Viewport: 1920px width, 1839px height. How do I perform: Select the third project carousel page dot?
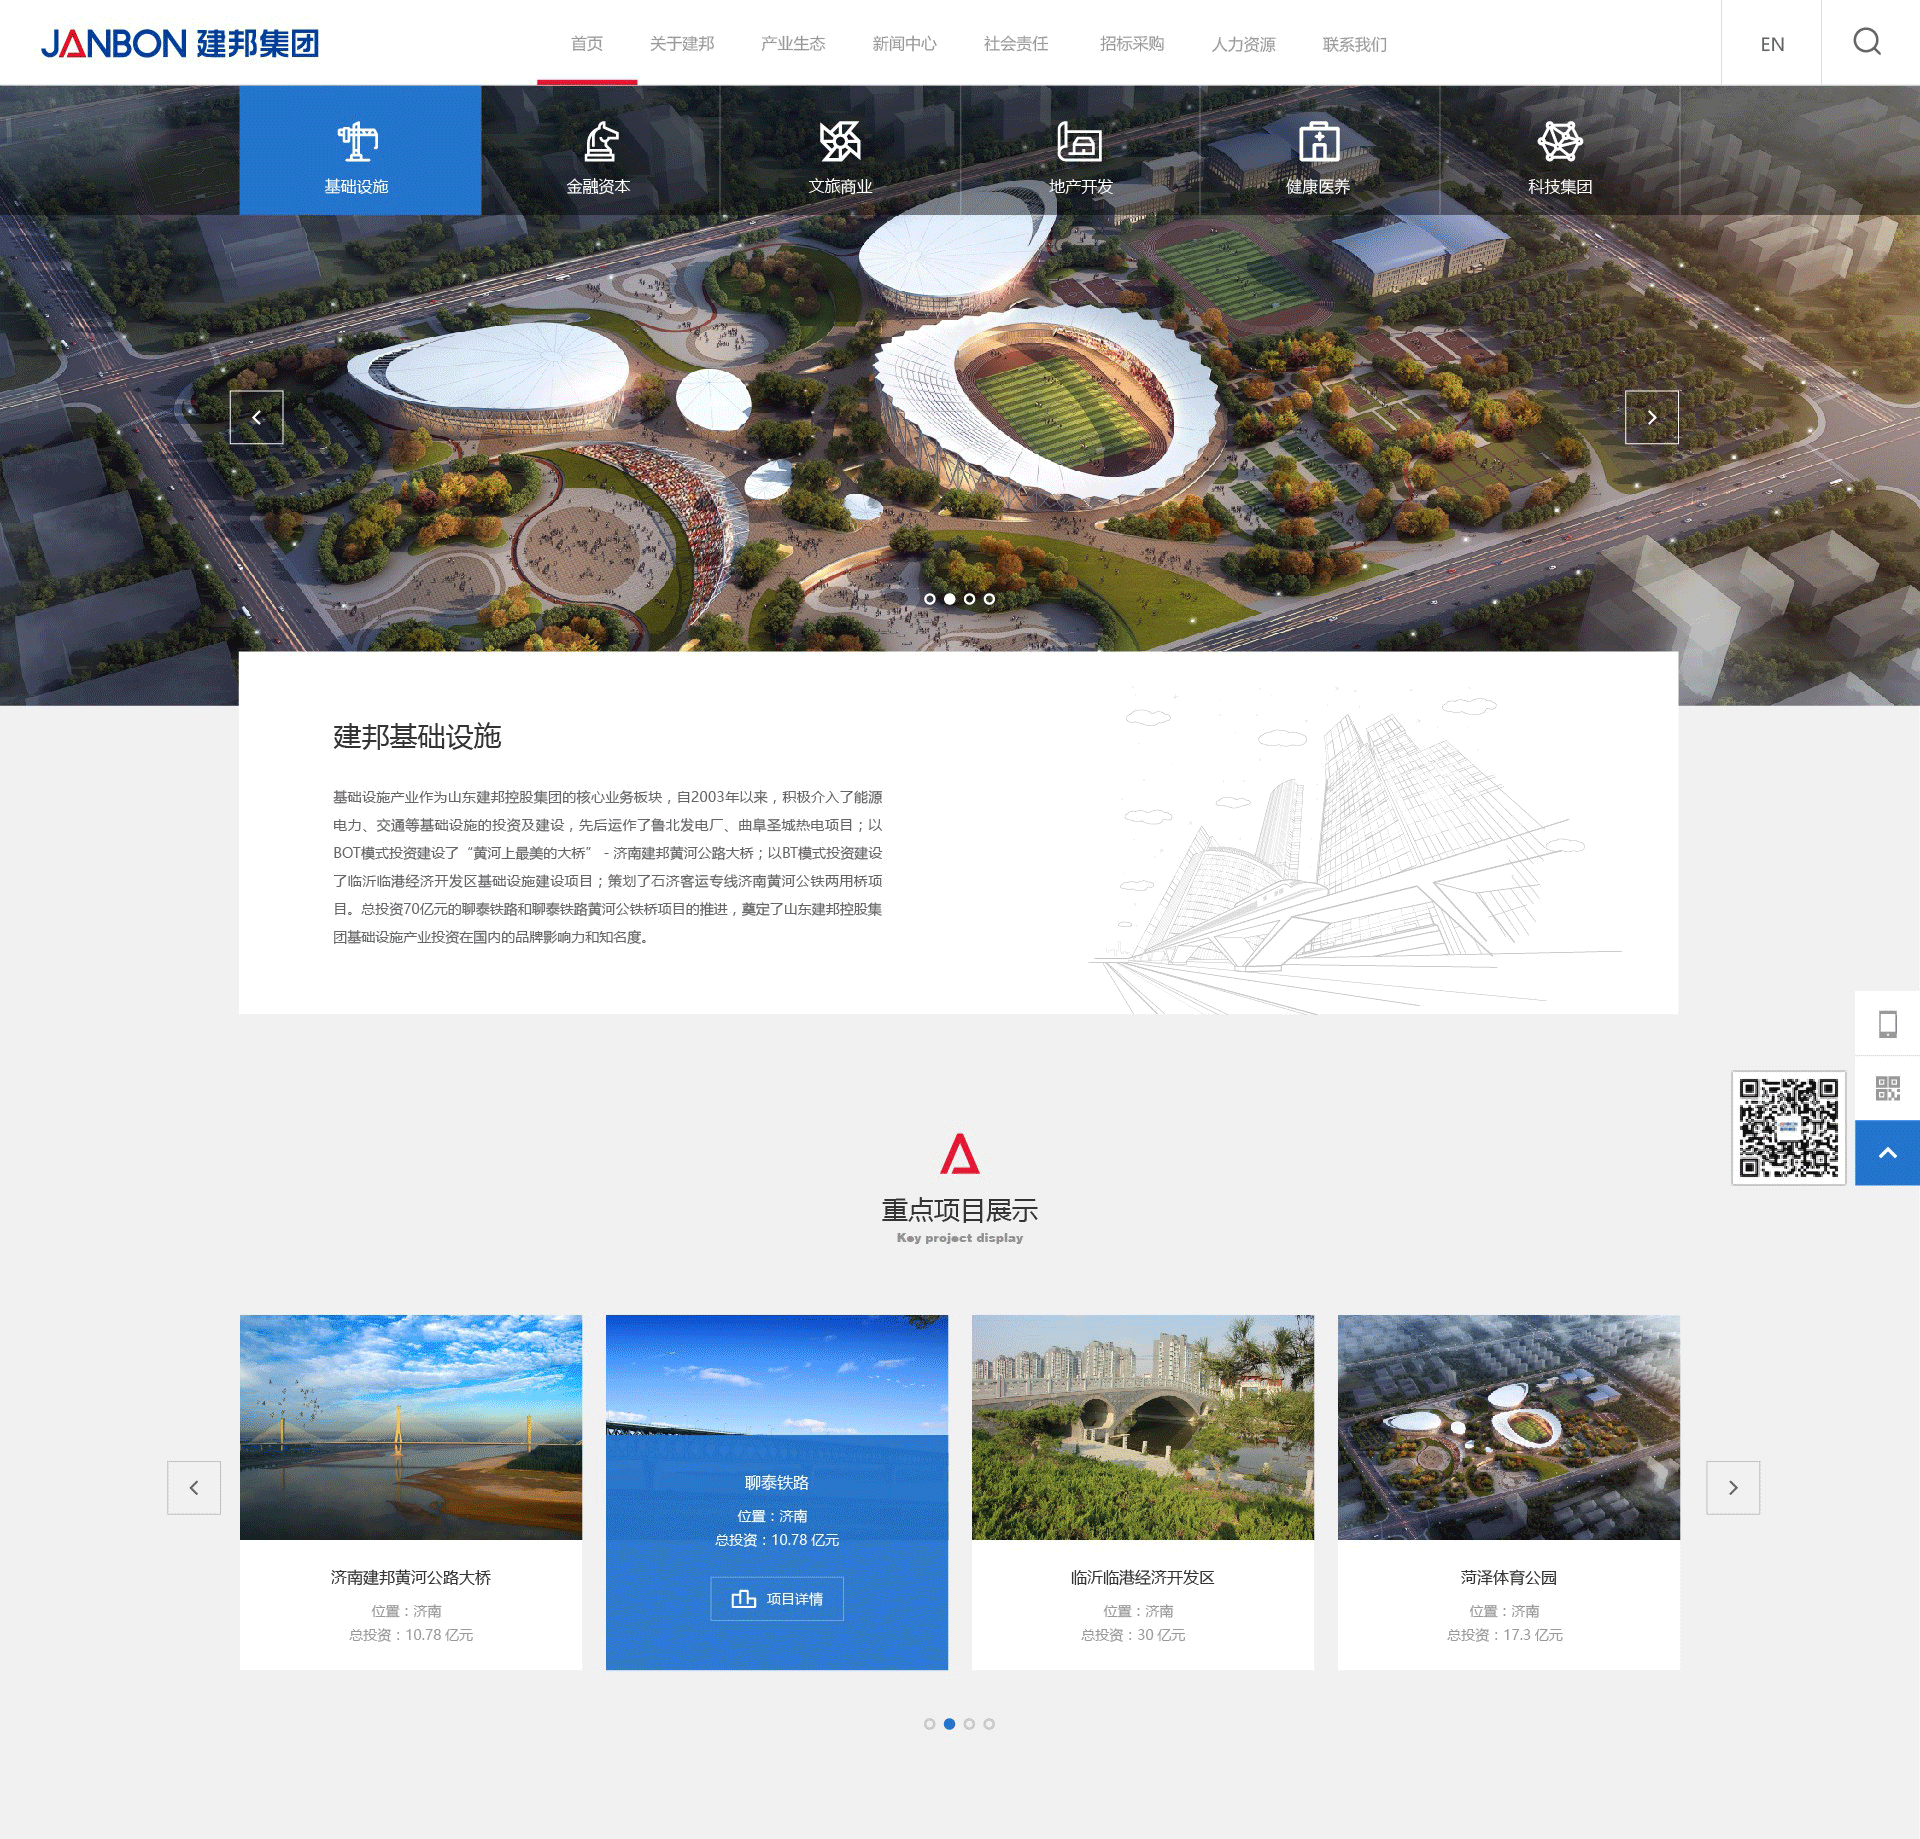[x=969, y=1724]
